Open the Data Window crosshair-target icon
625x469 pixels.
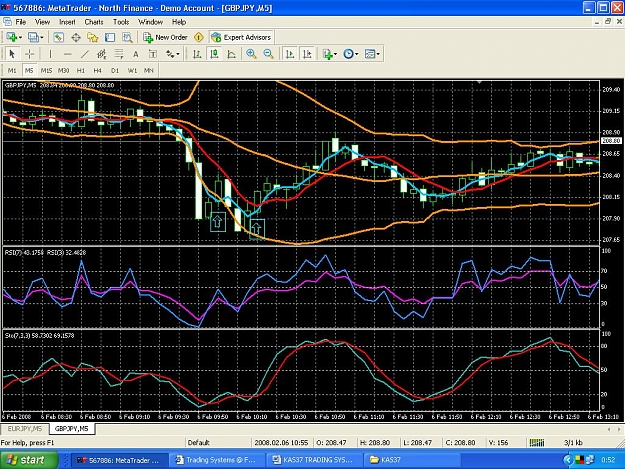pyautogui.click(x=76, y=37)
